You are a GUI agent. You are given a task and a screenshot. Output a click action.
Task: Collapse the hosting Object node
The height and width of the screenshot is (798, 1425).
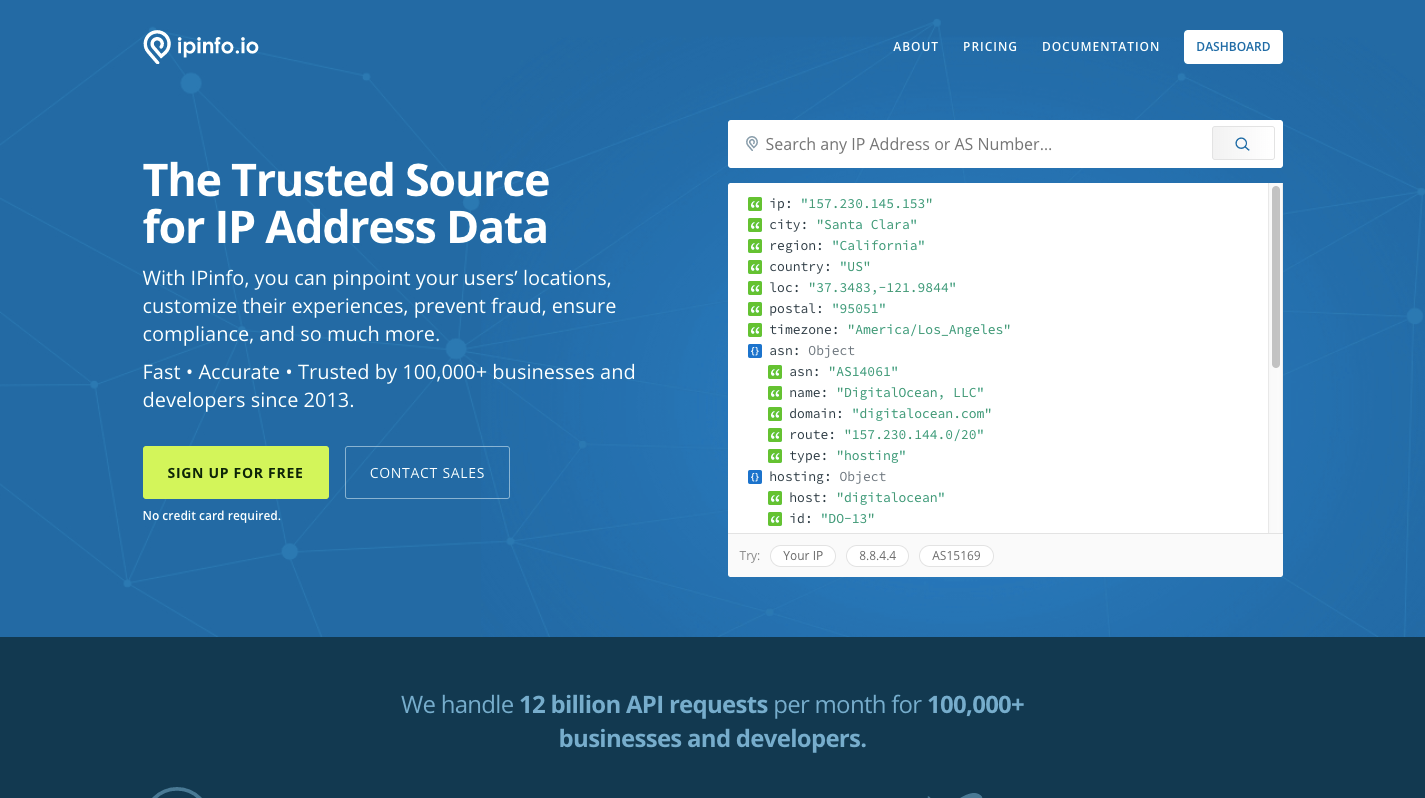755,477
